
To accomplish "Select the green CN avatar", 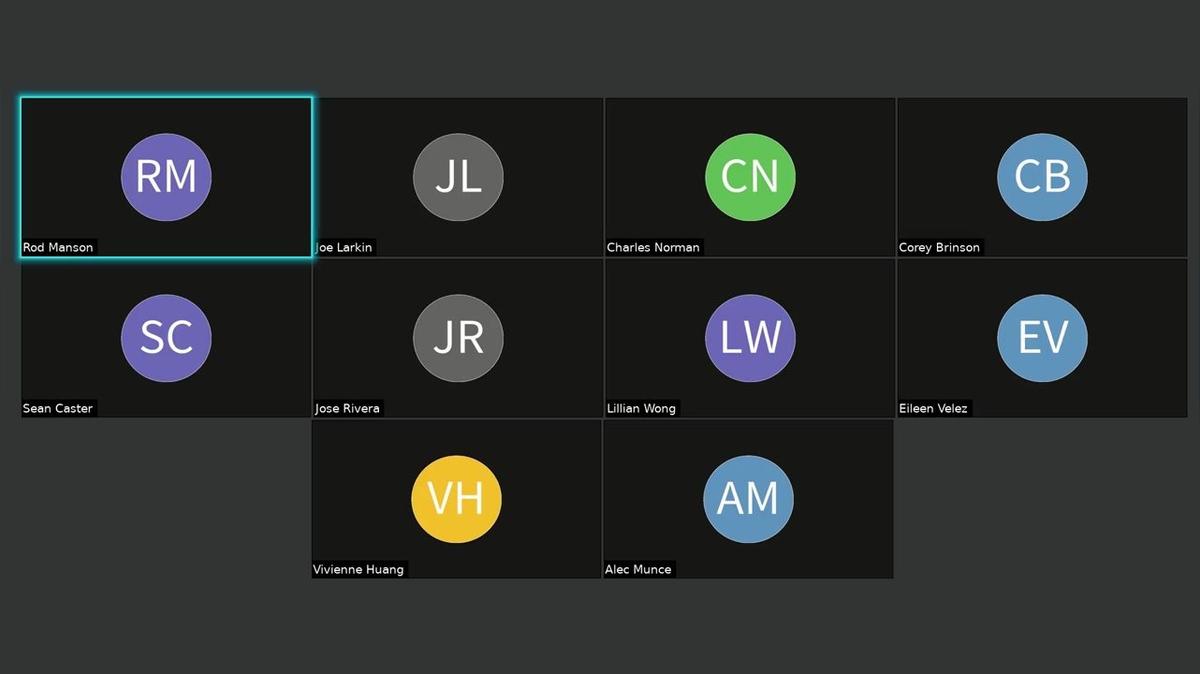I will 750,177.
